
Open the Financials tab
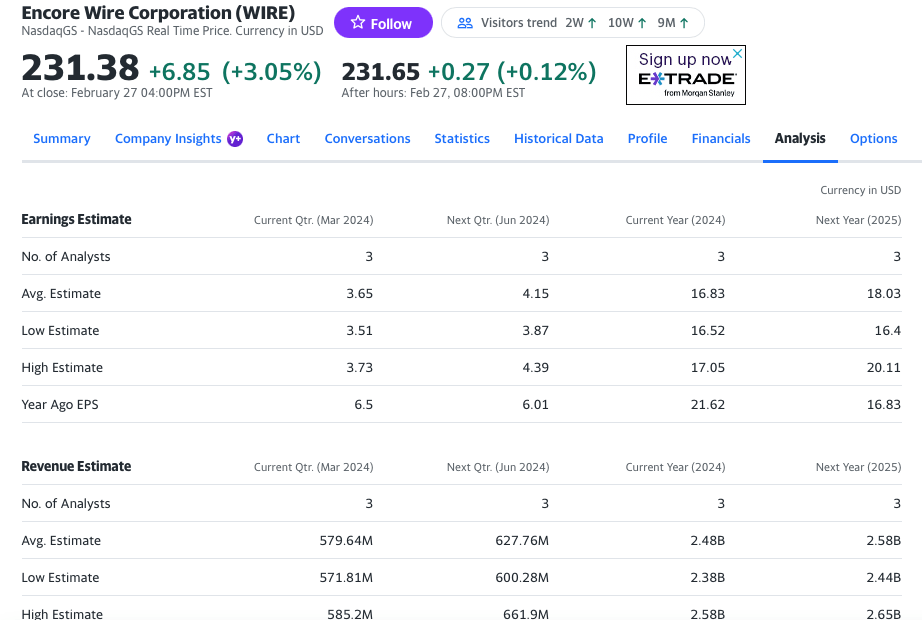[721, 139]
